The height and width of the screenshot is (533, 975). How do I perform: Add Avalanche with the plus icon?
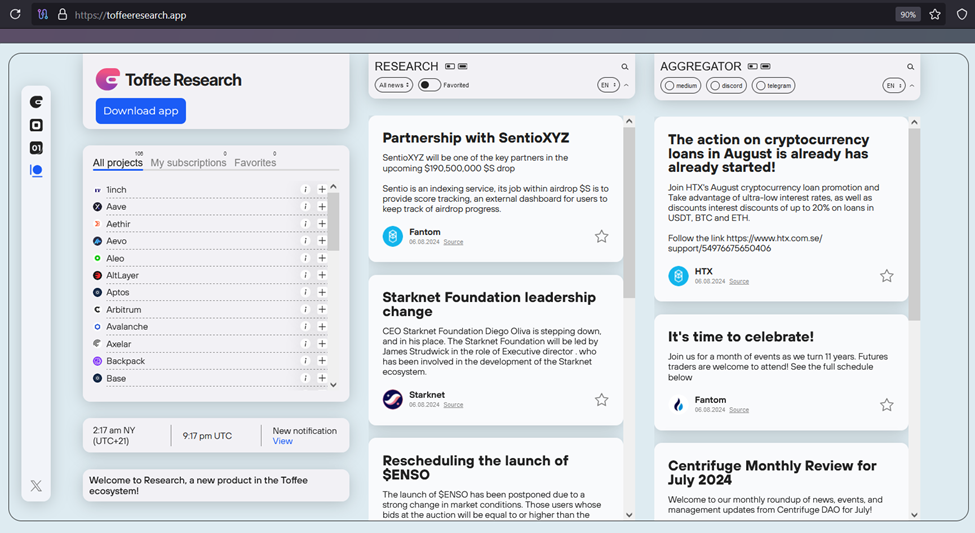tap(322, 327)
